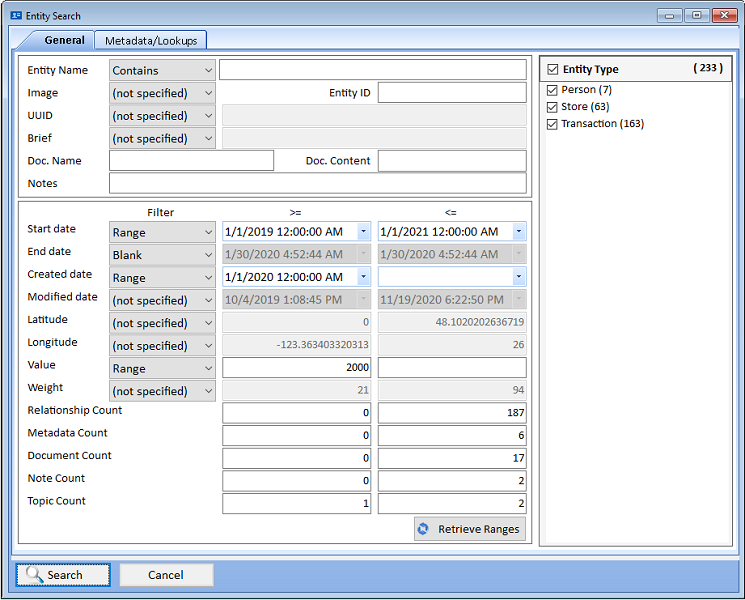Open the Created date filter dropdown
This screenshot has width=745, height=600.
(162, 278)
